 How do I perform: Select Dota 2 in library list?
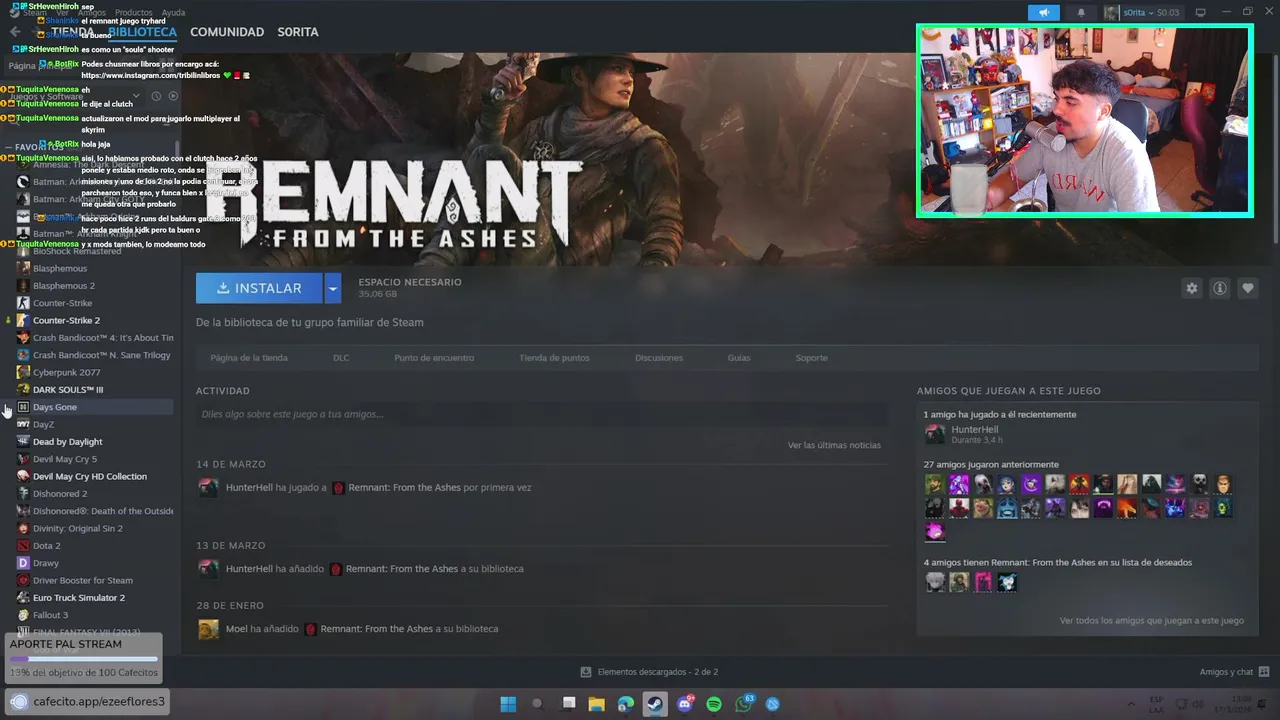pyautogui.click(x=94, y=546)
